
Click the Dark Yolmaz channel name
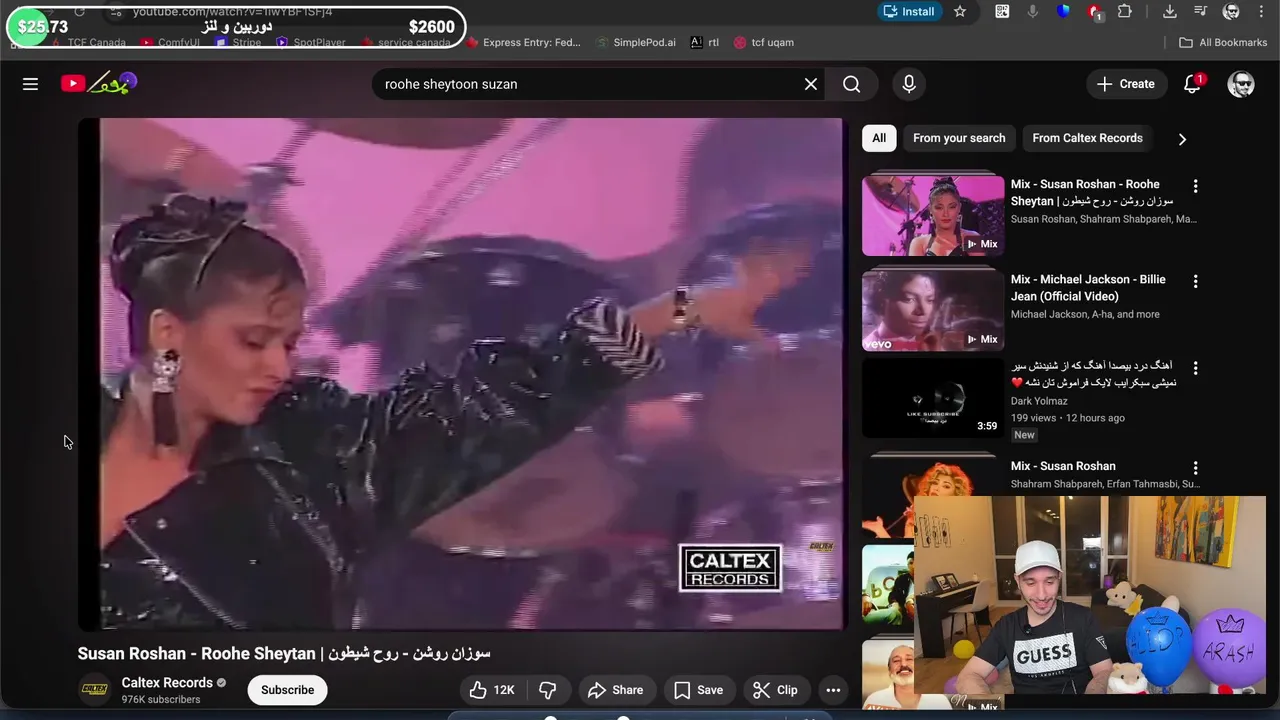(1039, 401)
